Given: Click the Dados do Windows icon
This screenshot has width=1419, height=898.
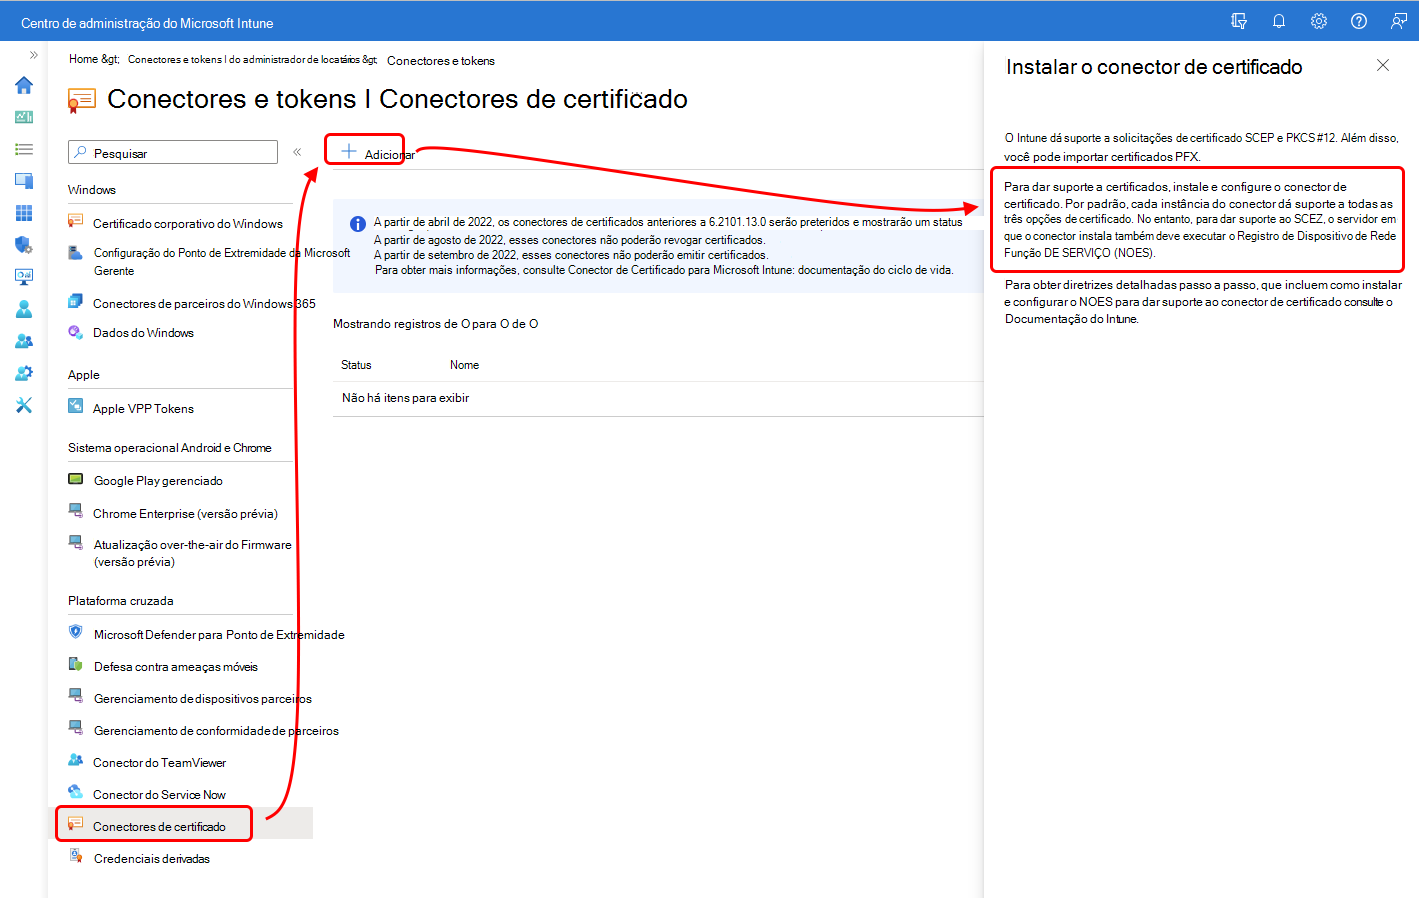Looking at the screenshot, I should pos(75,331).
